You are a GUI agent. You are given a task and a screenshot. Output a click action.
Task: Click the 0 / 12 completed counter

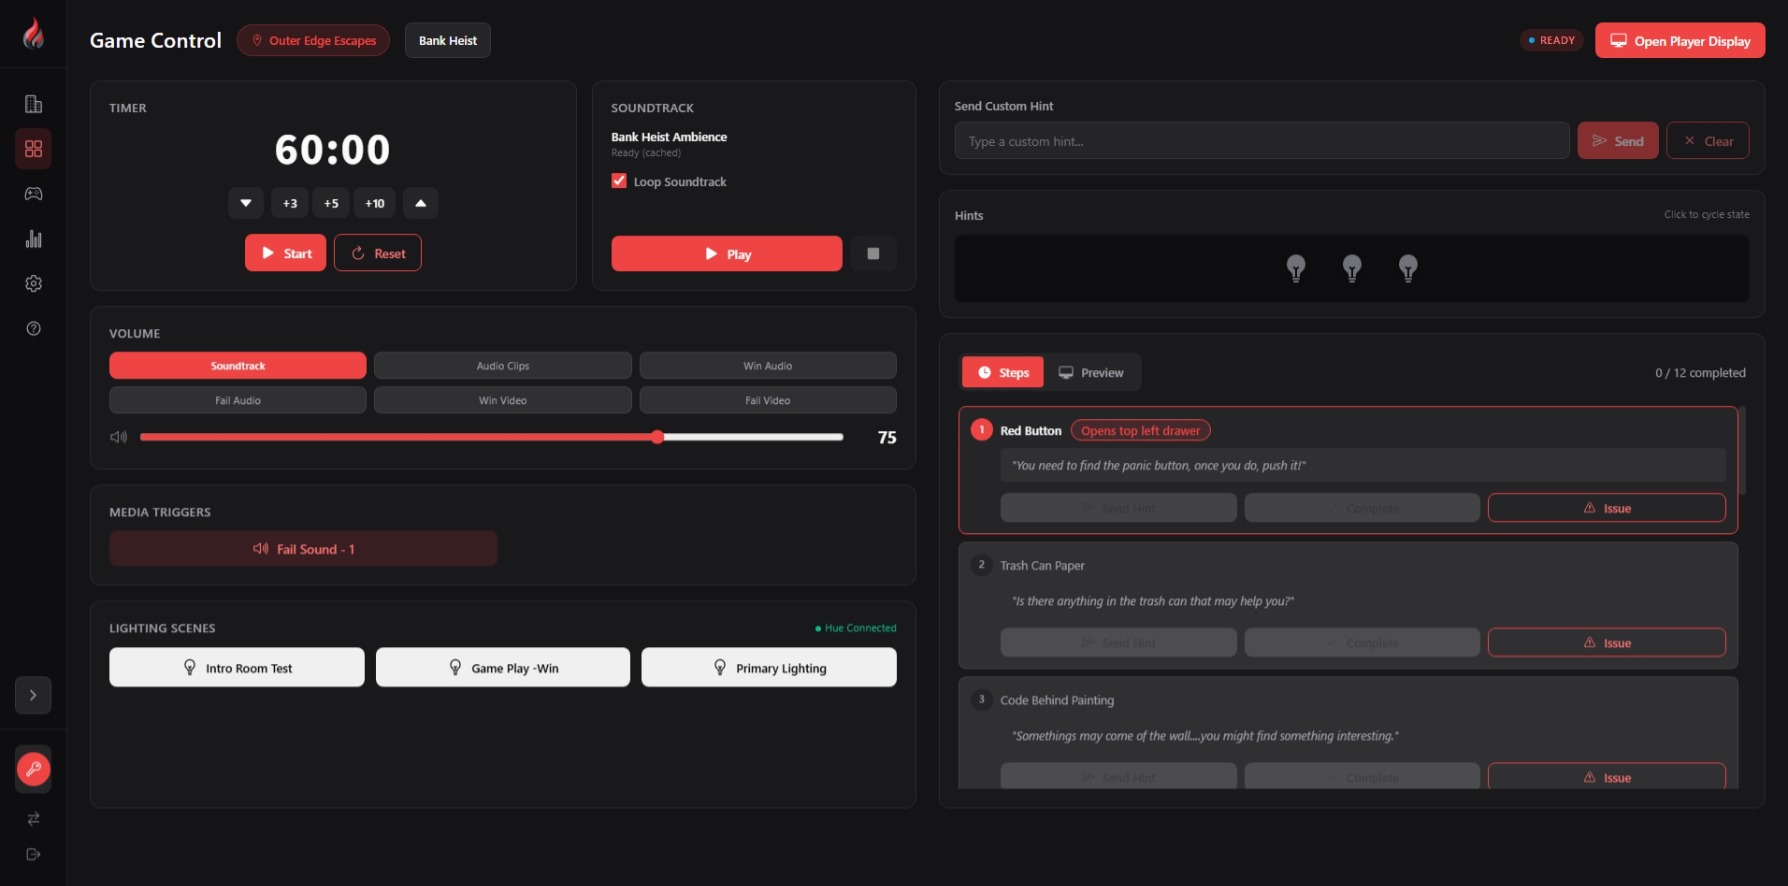click(x=1700, y=373)
